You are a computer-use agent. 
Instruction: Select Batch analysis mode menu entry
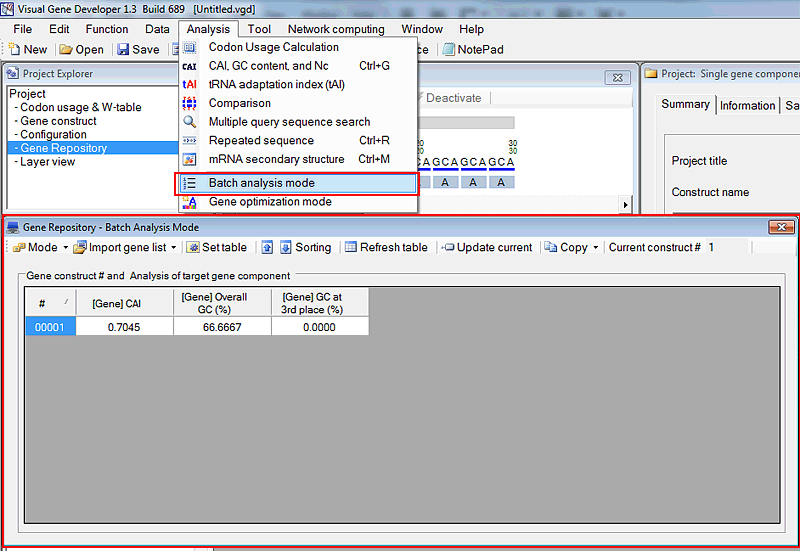coord(297,183)
